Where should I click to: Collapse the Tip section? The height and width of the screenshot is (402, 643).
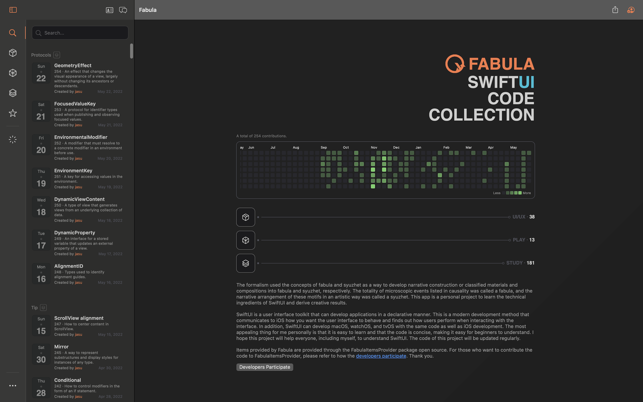[x=43, y=307]
